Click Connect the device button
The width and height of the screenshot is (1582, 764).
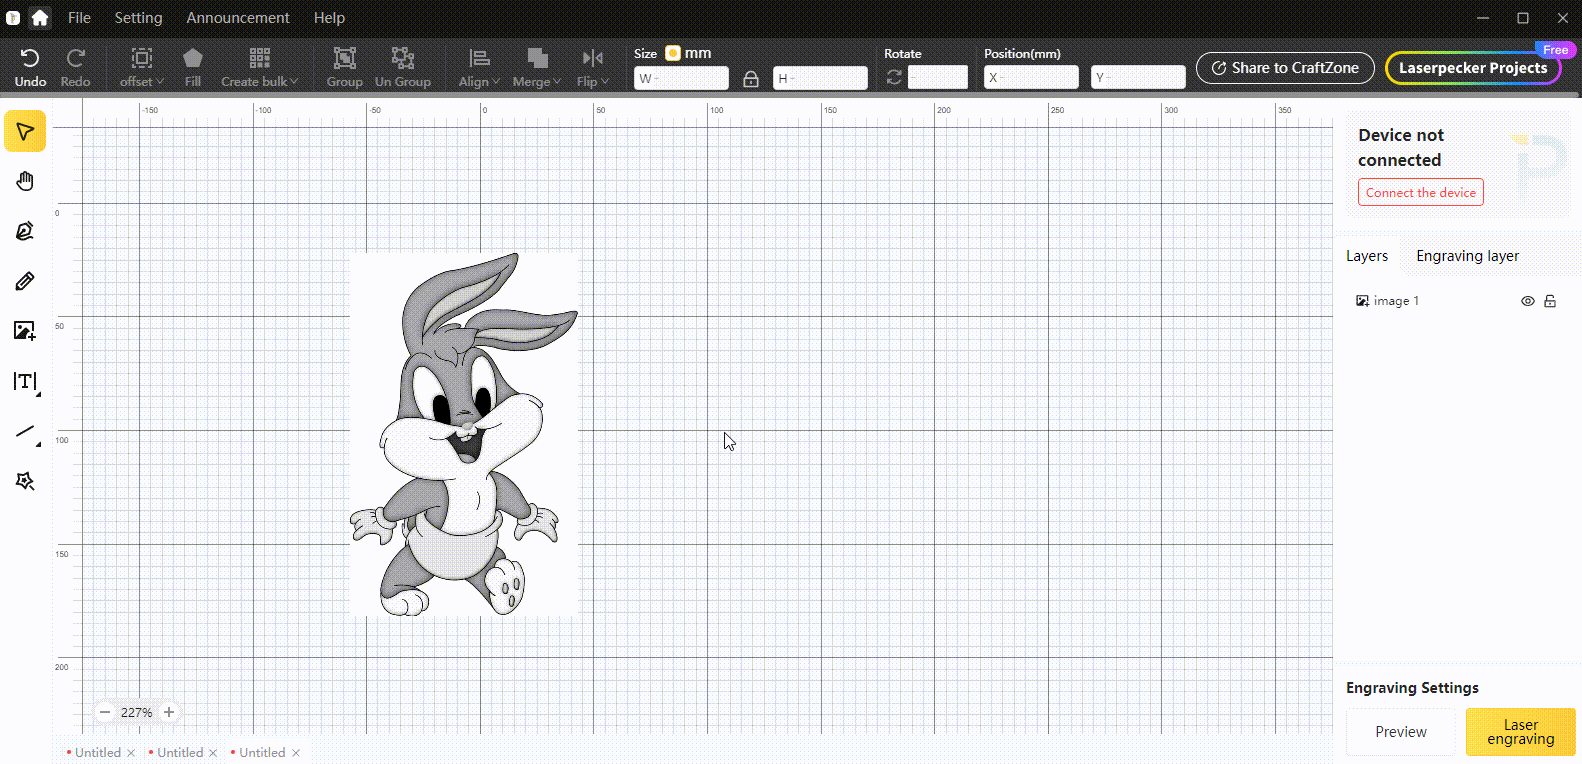(1420, 192)
